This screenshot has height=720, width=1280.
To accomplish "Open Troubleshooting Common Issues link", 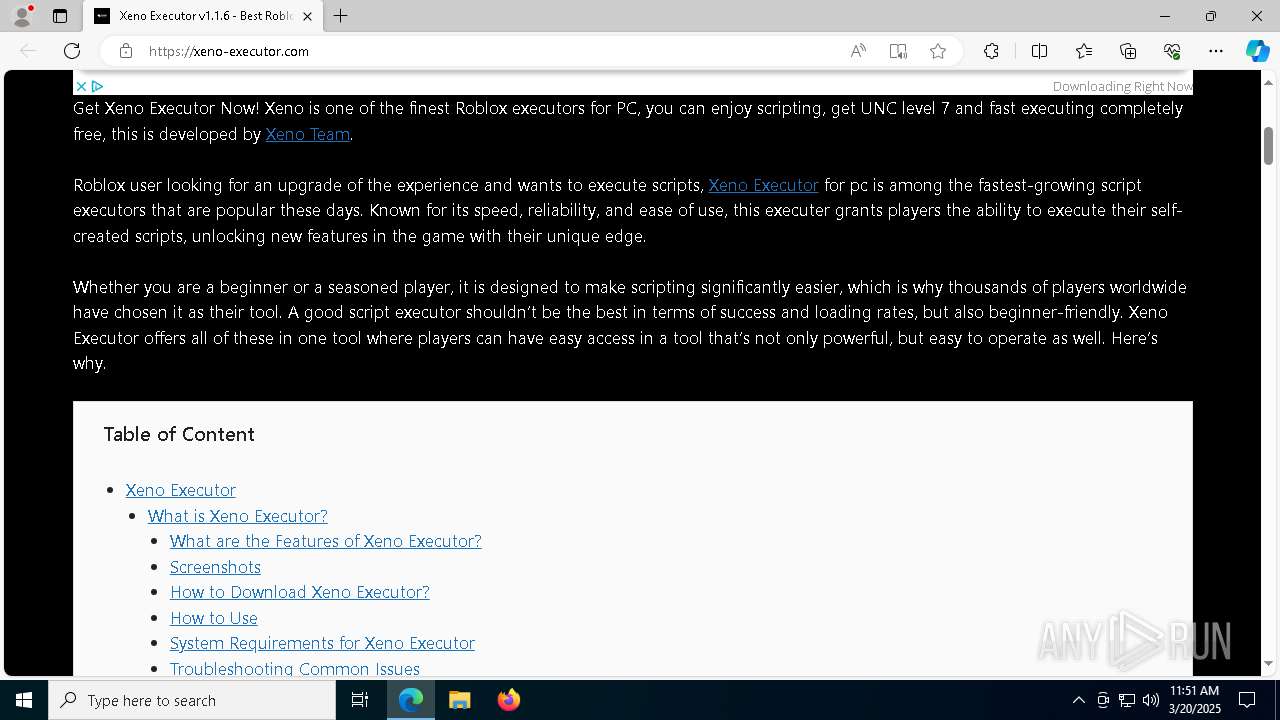I will tap(295, 669).
